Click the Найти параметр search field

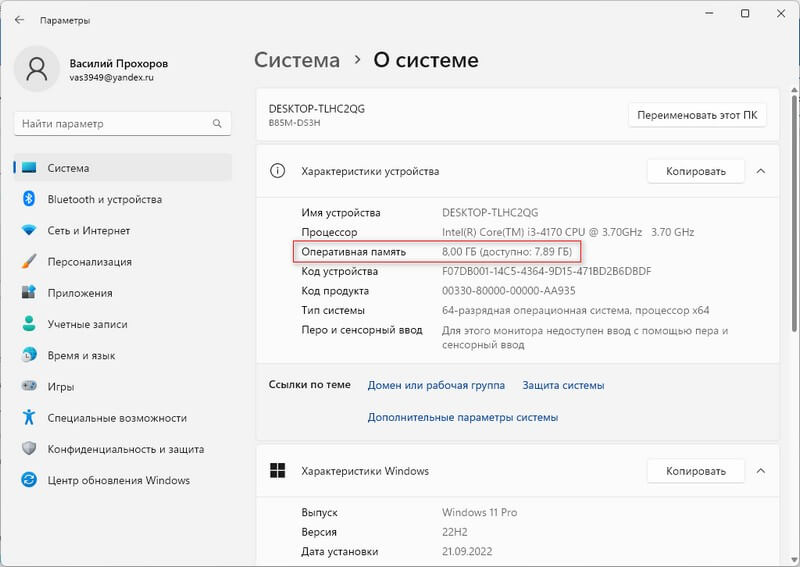click(x=122, y=124)
